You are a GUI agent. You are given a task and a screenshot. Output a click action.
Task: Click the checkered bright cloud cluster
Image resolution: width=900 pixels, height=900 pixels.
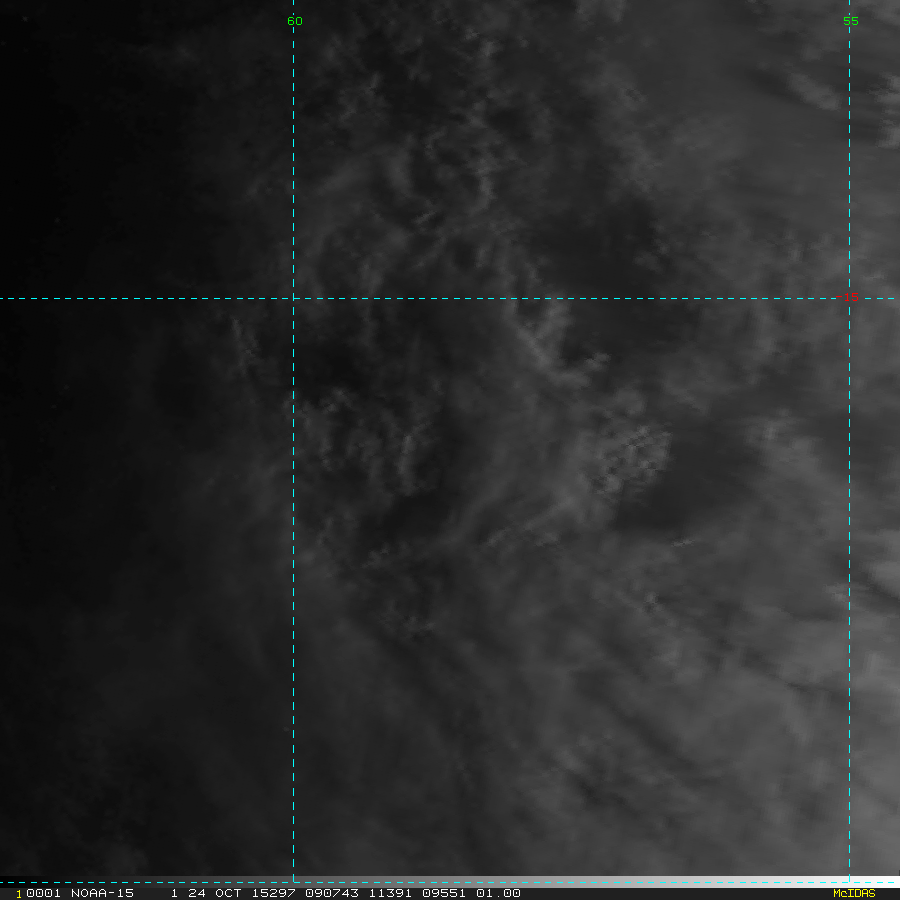[629, 456]
